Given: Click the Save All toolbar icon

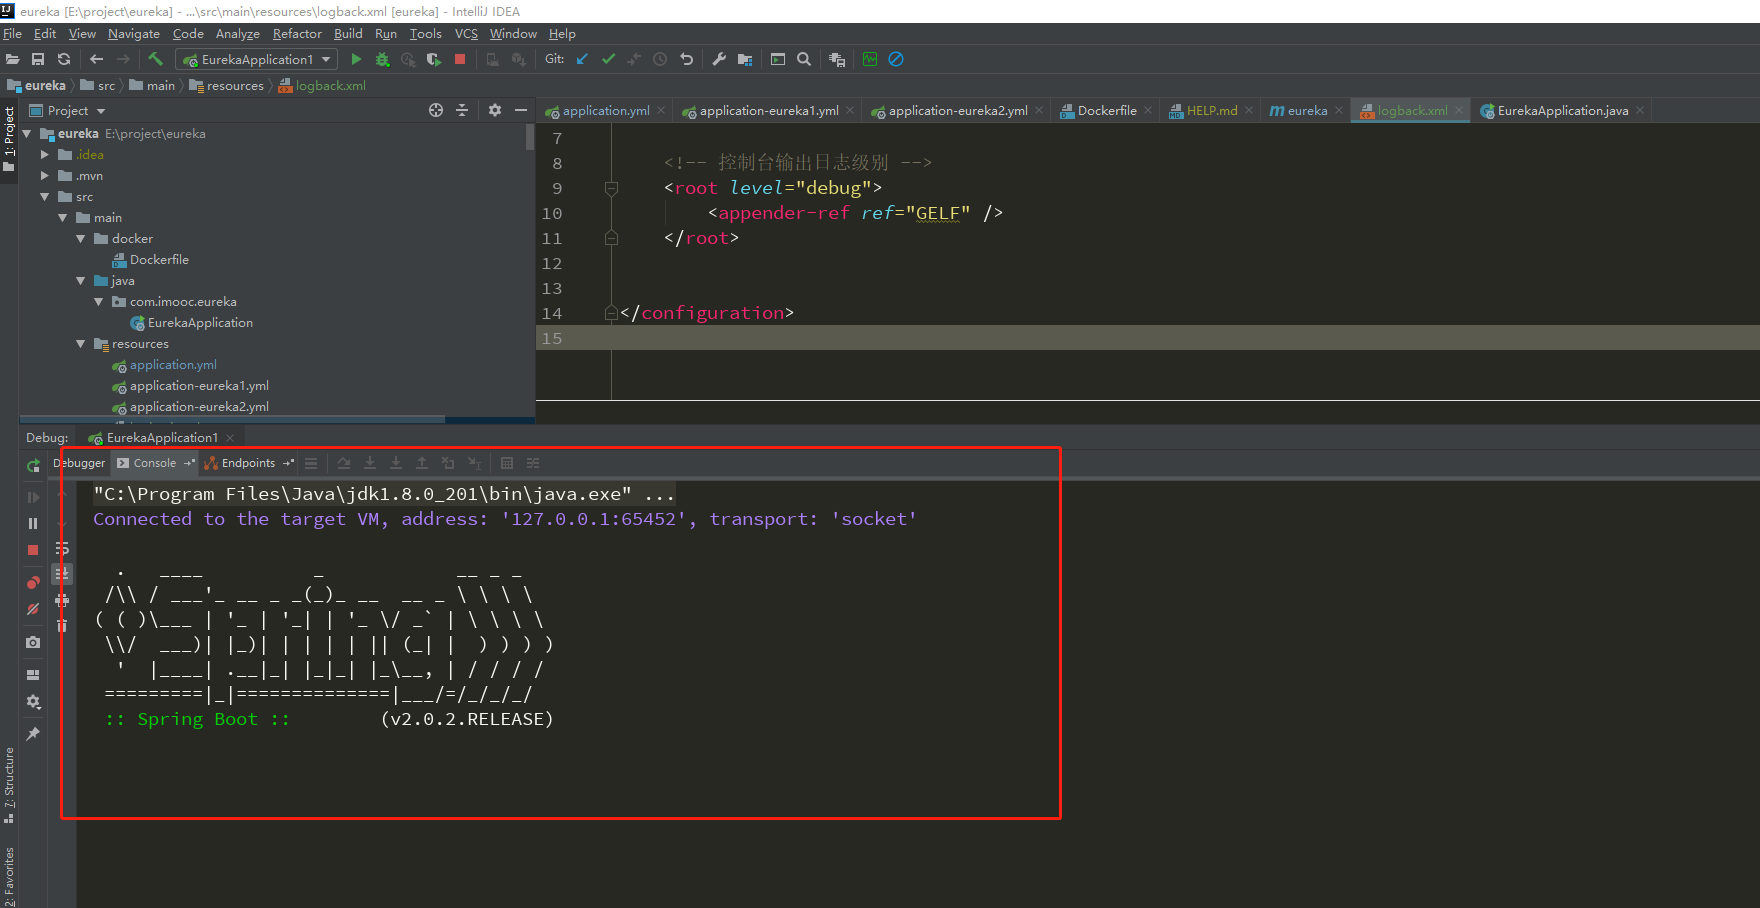Looking at the screenshot, I should 38,59.
